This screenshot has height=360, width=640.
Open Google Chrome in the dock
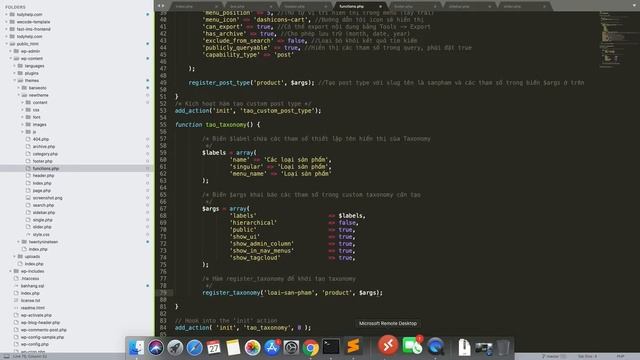(x=311, y=347)
